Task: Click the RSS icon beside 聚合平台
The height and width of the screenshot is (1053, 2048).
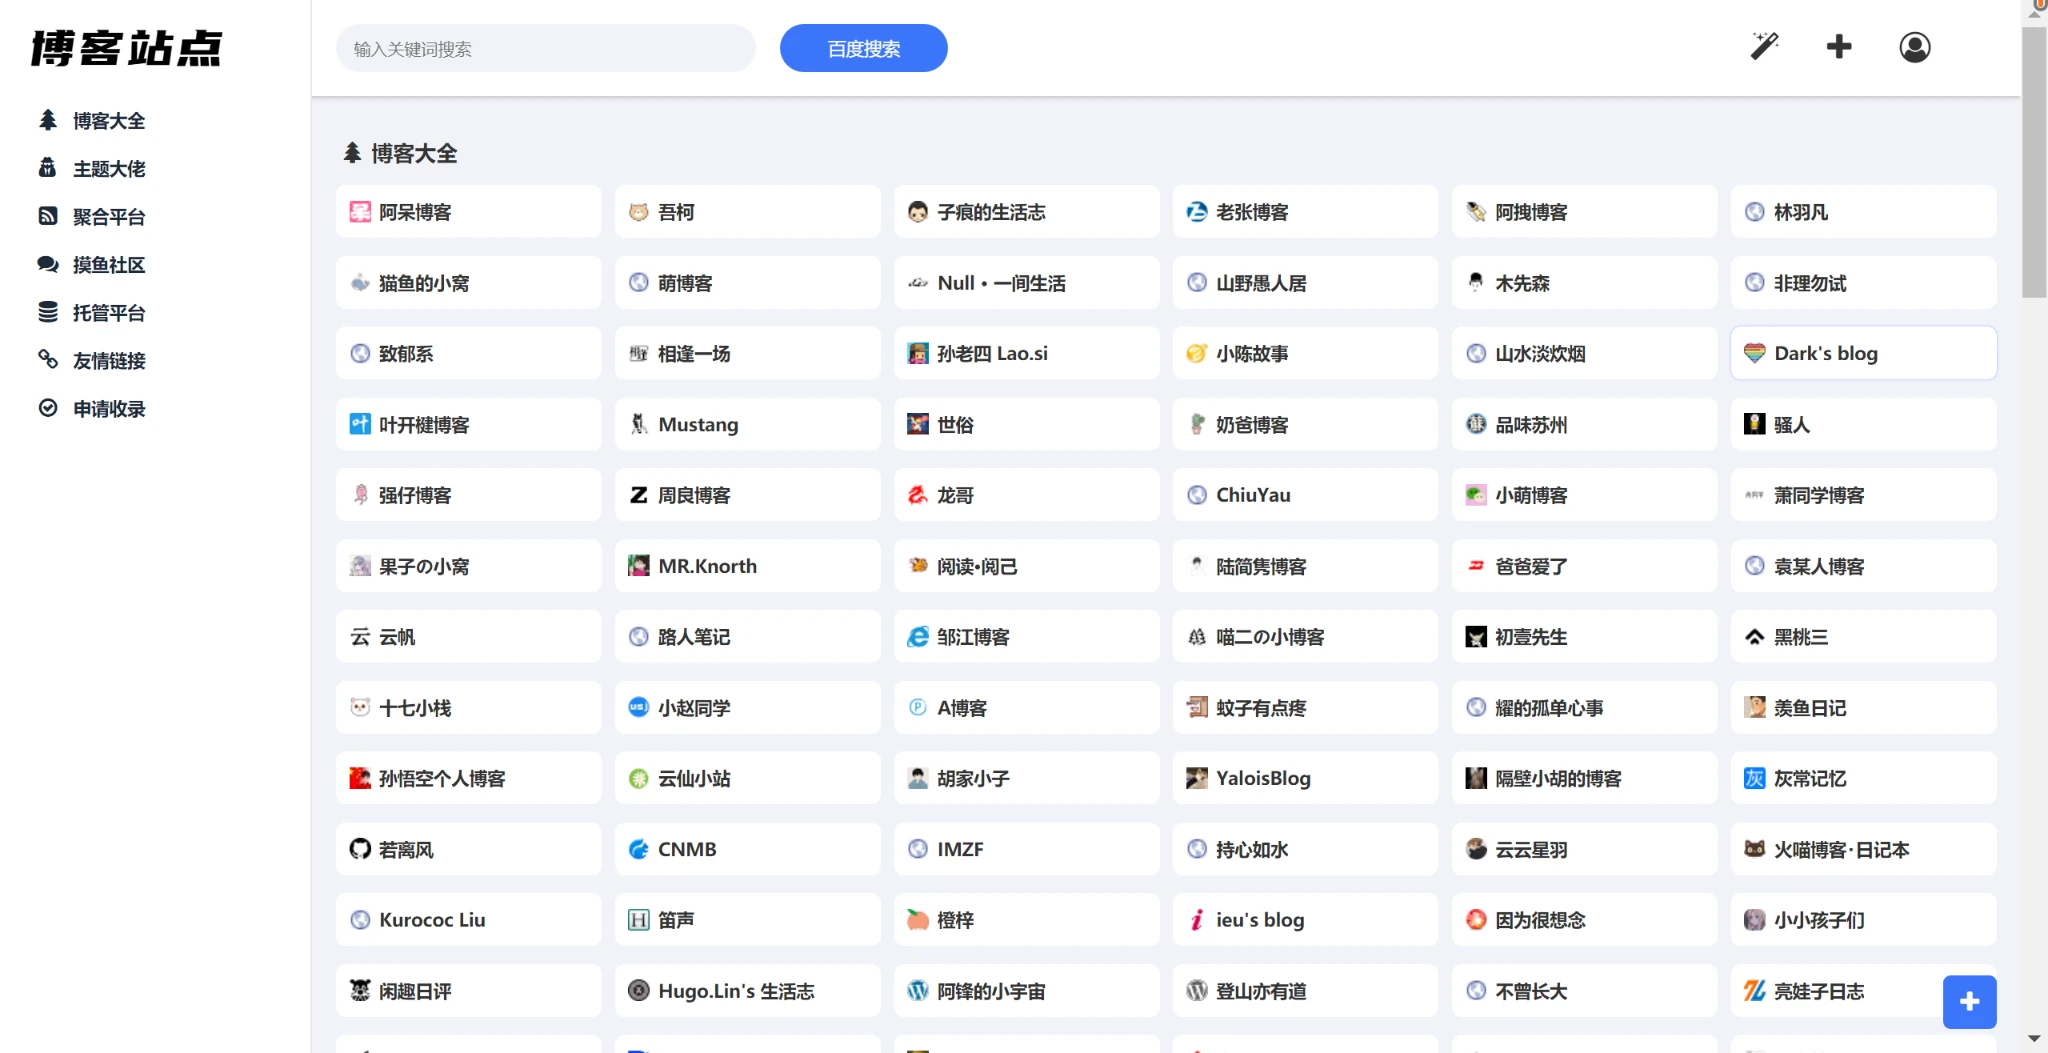Action: 48,216
